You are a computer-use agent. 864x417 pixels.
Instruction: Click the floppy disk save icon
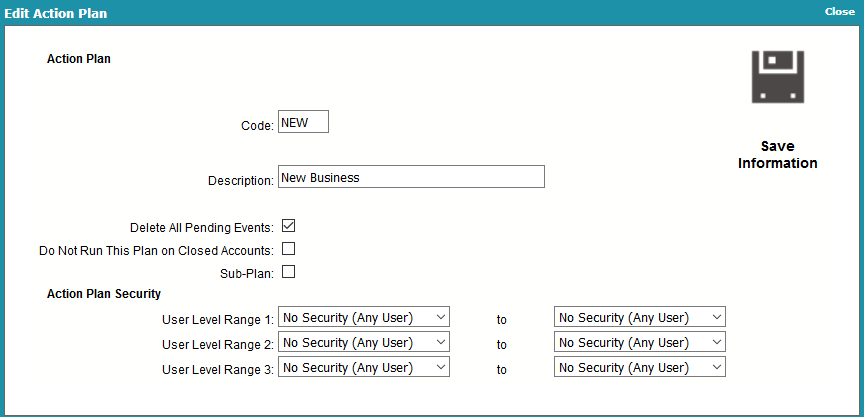(777, 77)
